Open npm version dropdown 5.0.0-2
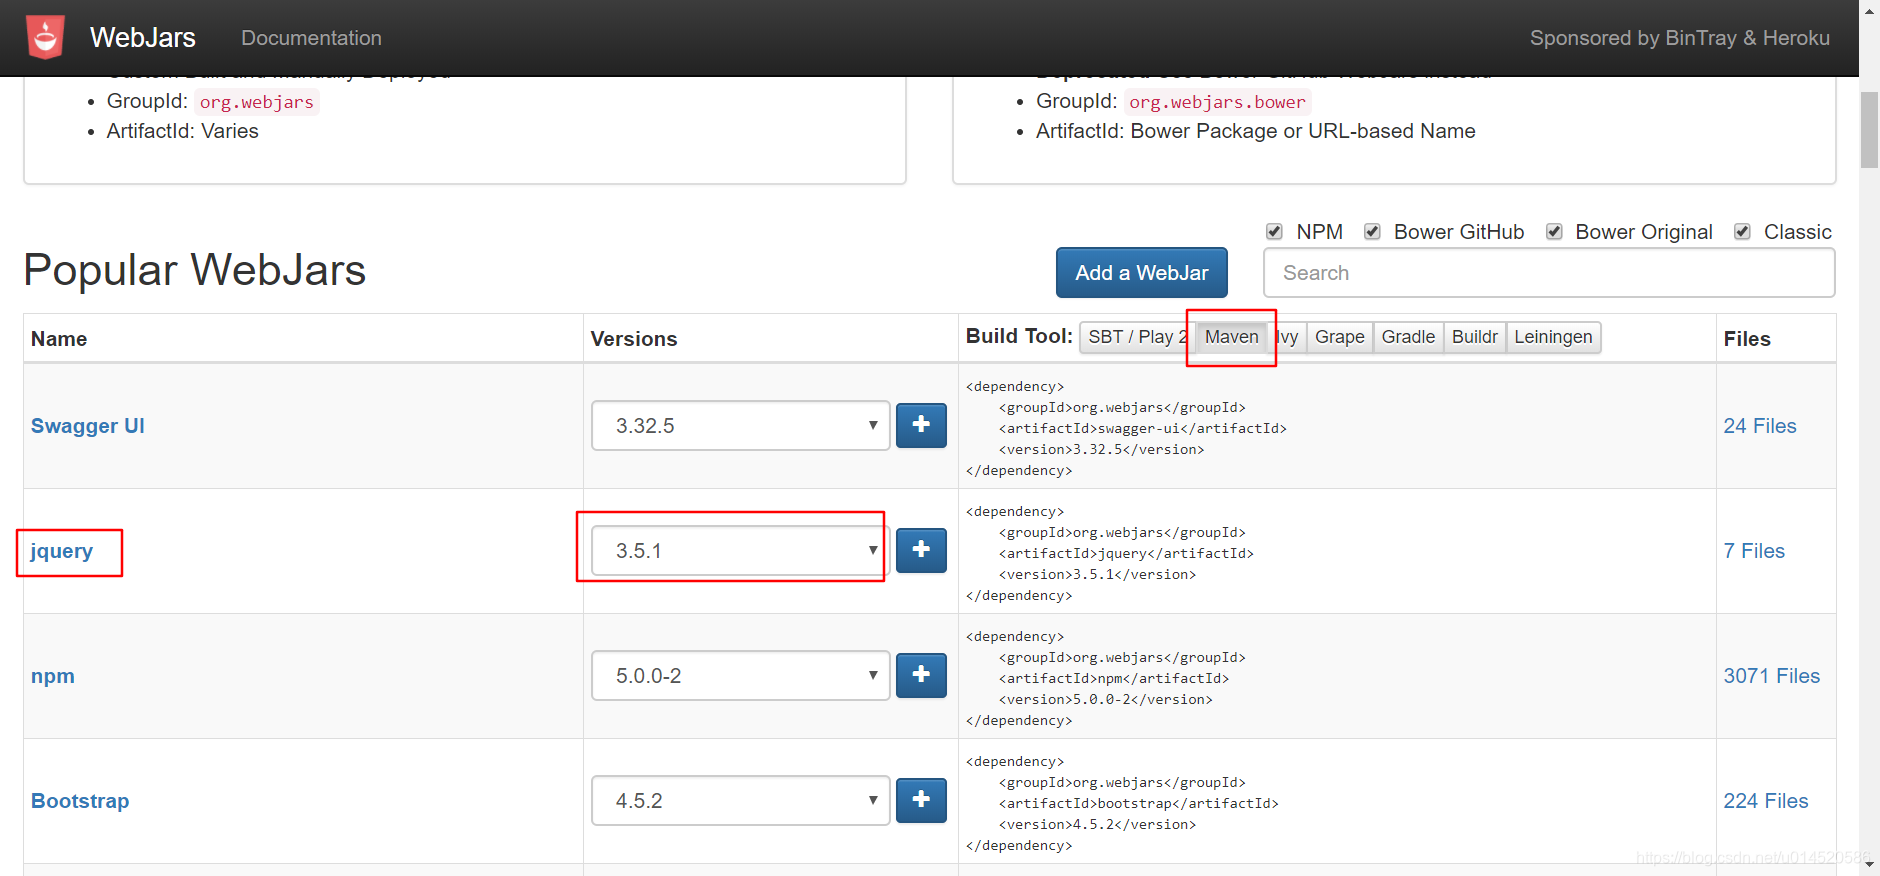Screen dimensions: 1880x876 (740, 676)
